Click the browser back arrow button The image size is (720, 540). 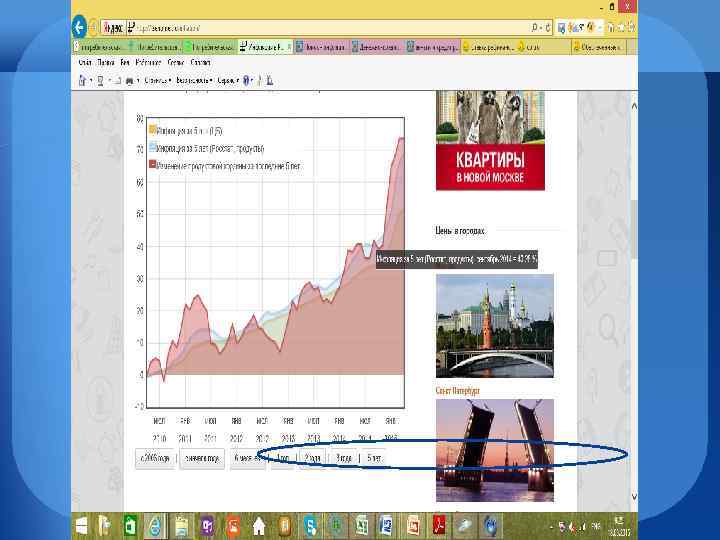79,28
